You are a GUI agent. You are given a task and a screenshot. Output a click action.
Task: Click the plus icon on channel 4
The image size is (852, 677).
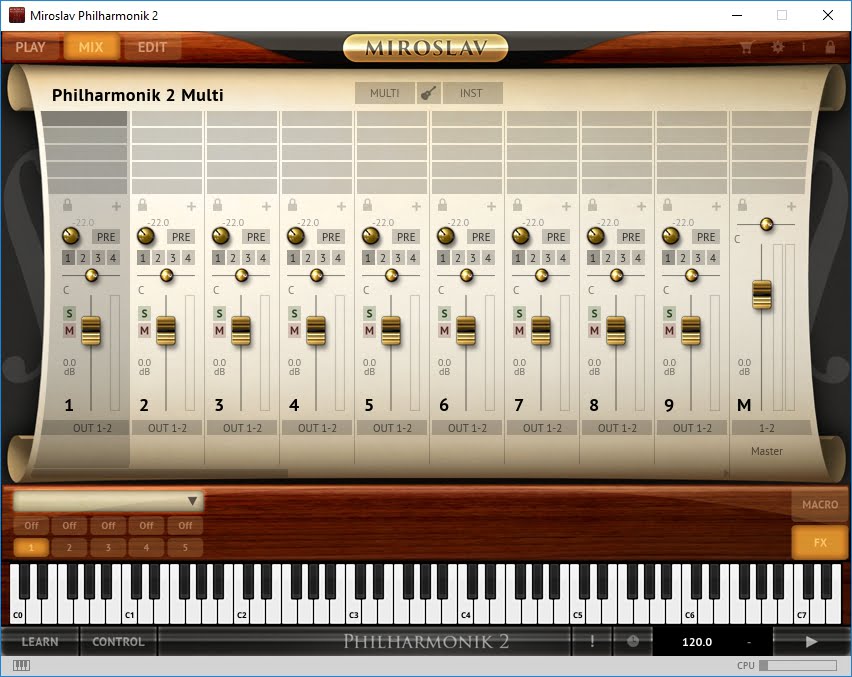(x=341, y=206)
